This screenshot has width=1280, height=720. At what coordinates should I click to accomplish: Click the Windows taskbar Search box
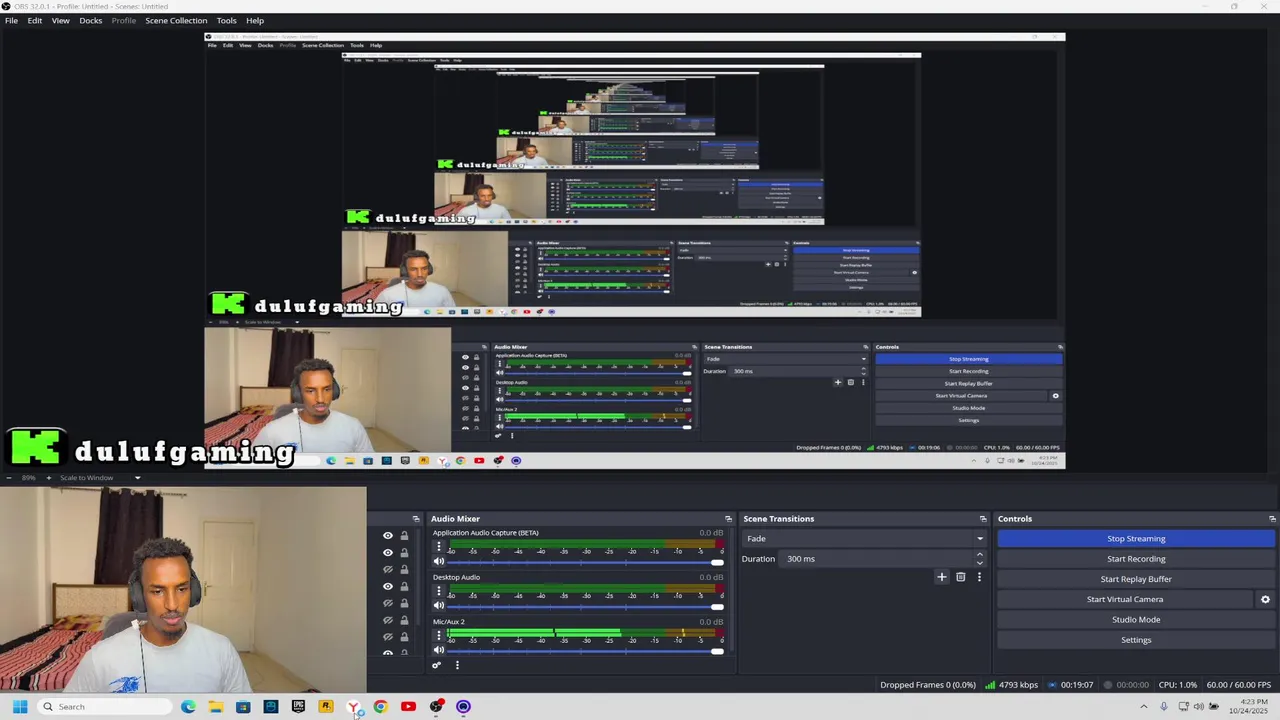point(103,707)
